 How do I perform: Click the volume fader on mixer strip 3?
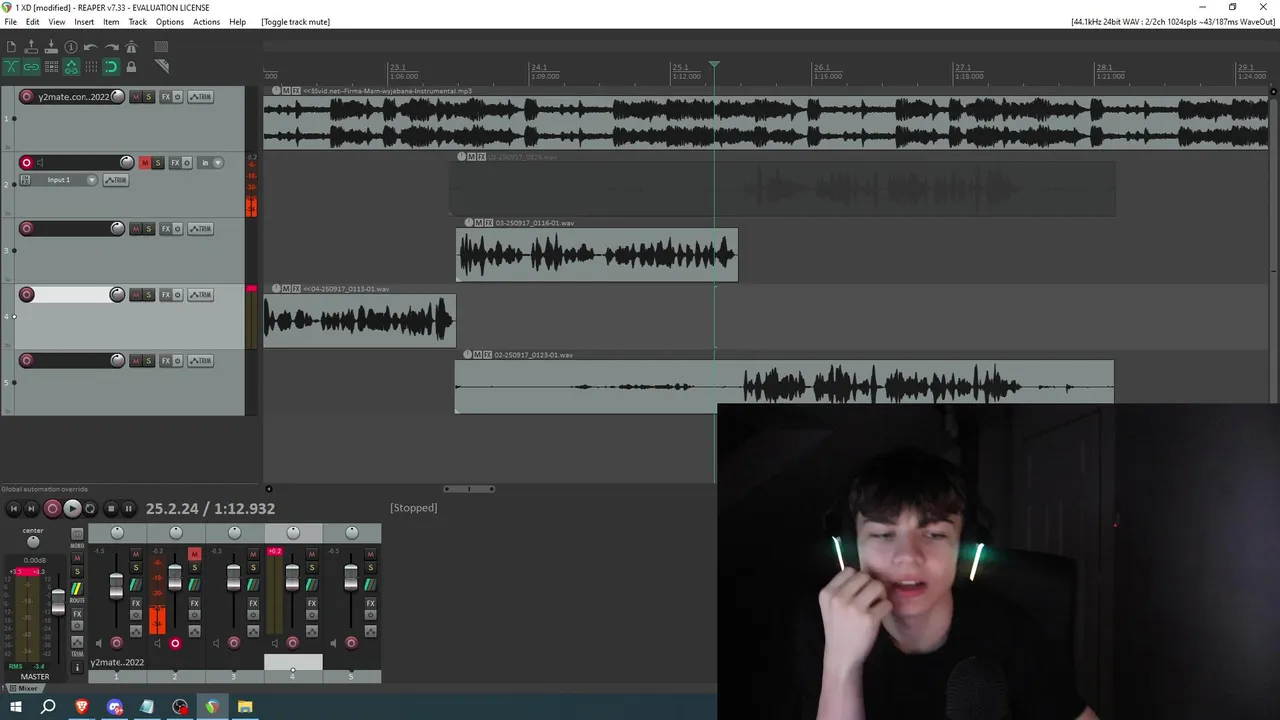tap(233, 579)
